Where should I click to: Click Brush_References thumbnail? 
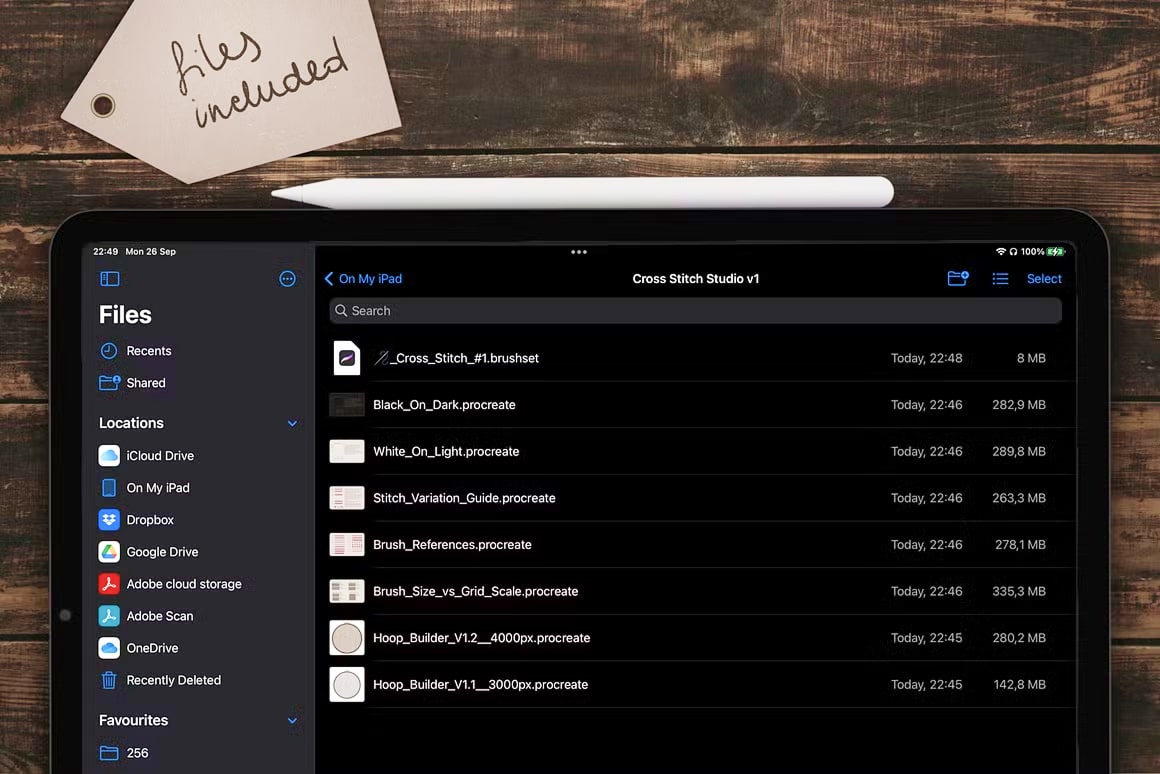[346, 545]
